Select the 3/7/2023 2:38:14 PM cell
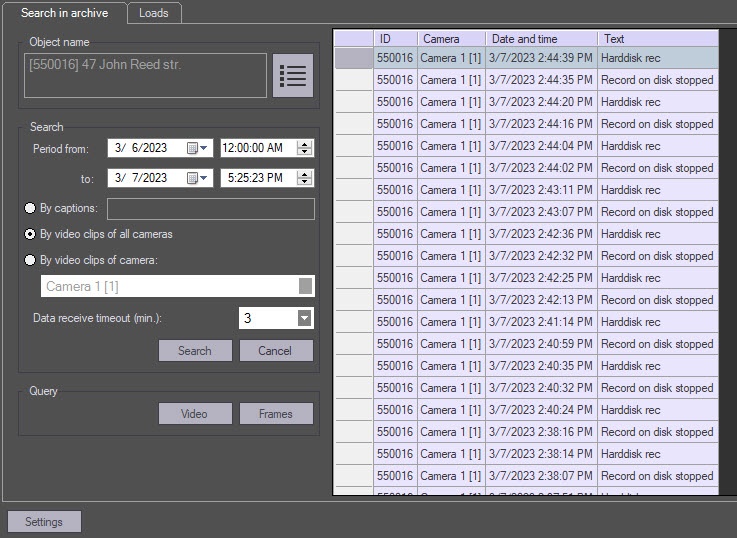This screenshot has width=737, height=538. click(x=541, y=454)
